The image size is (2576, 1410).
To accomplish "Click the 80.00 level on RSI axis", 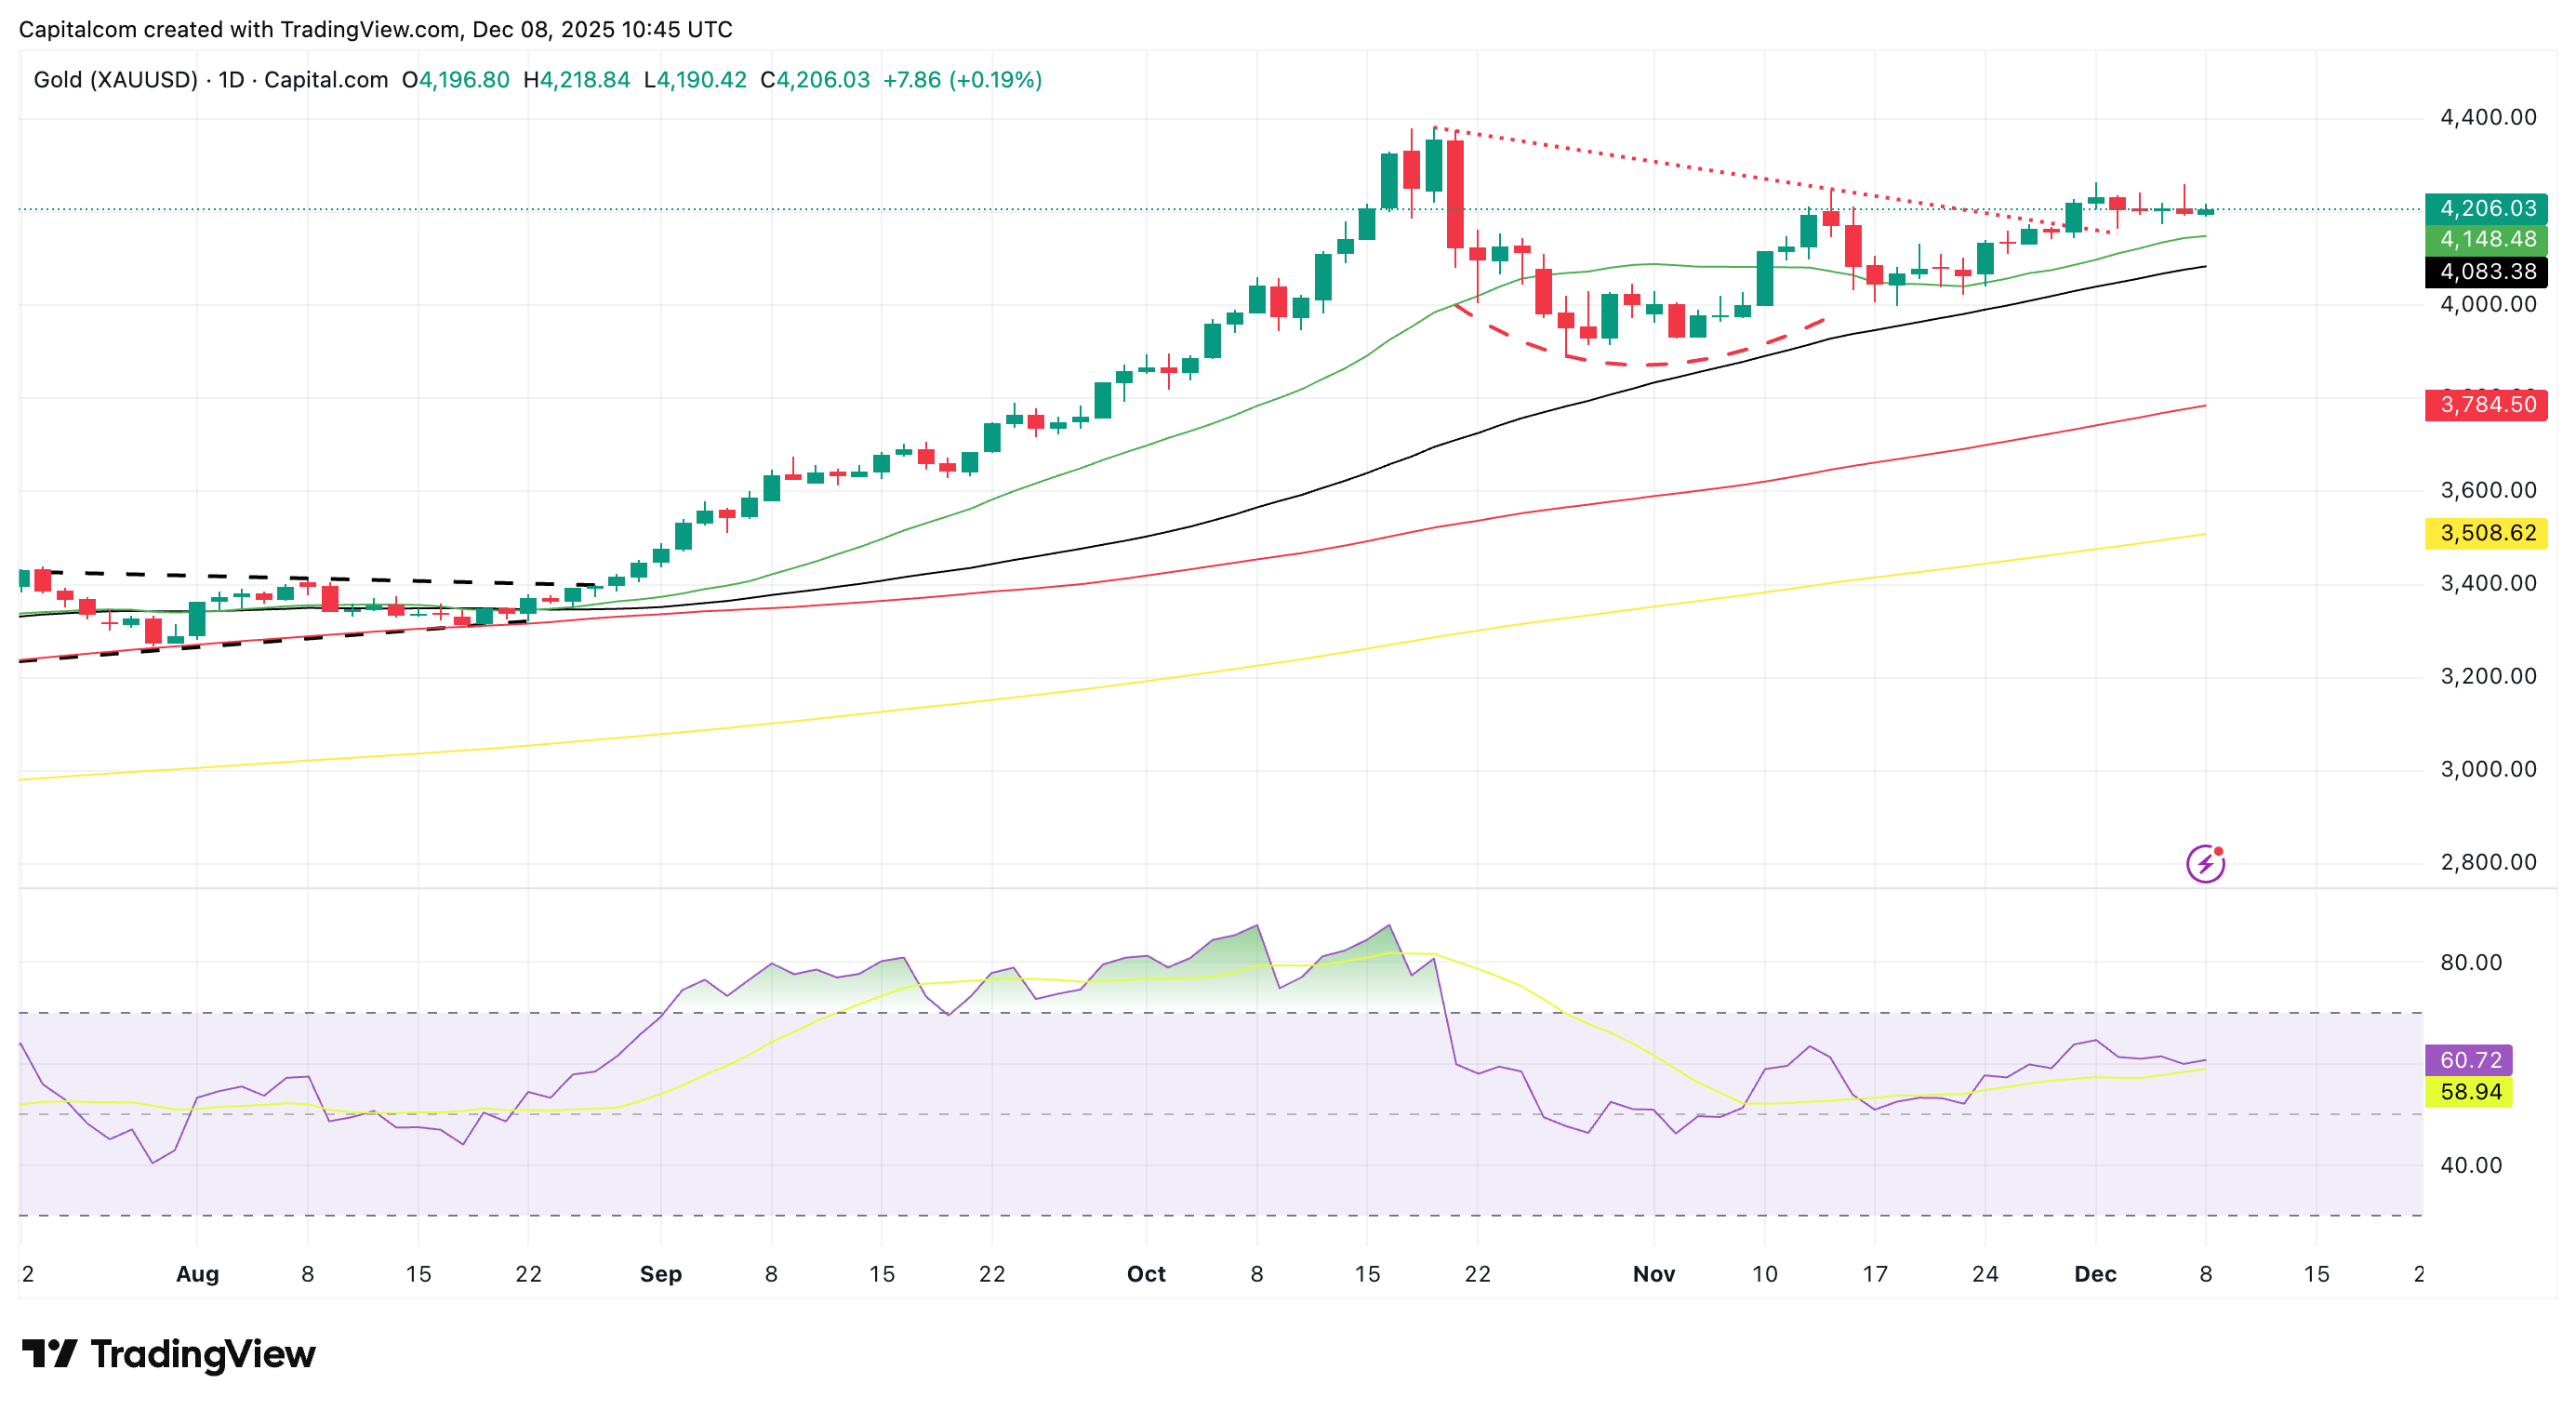I will (2470, 963).
